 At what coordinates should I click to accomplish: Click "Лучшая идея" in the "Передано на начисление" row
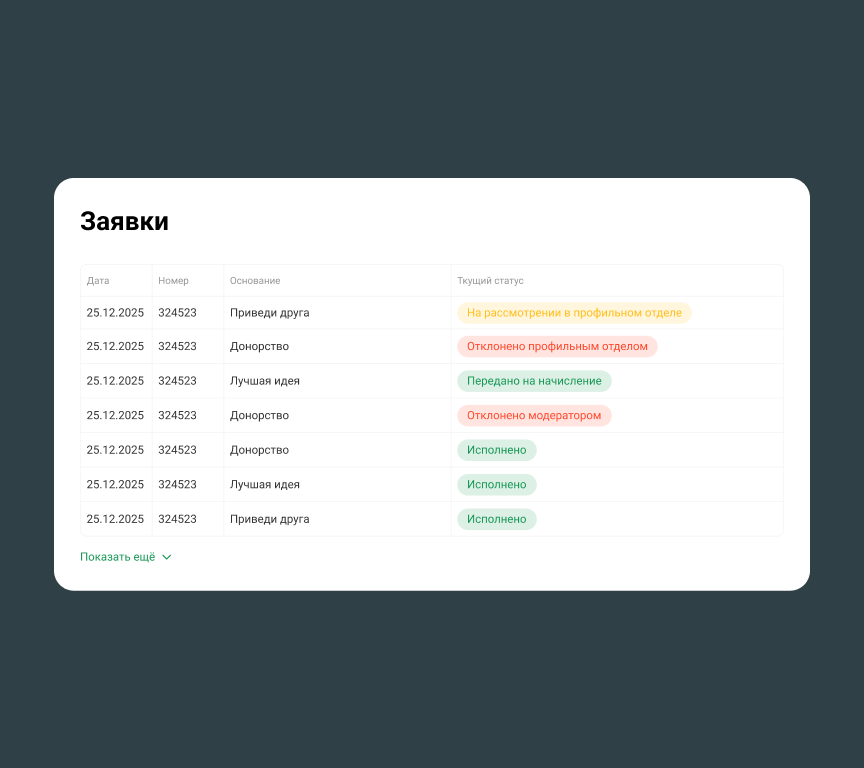click(x=264, y=381)
